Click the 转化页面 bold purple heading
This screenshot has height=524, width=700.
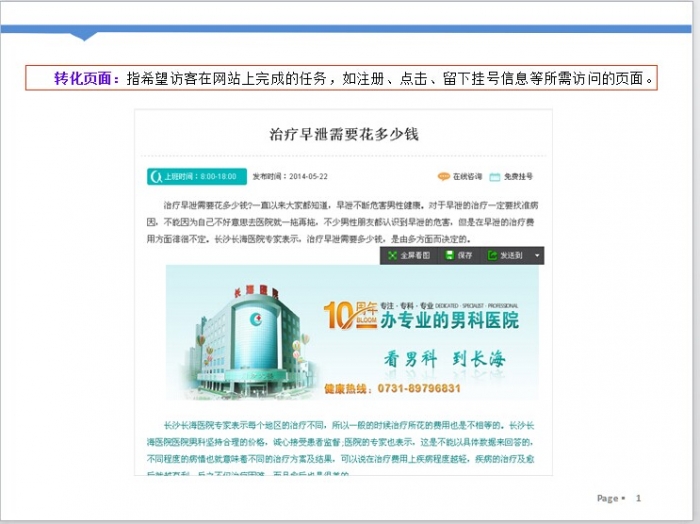click(87, 78)
